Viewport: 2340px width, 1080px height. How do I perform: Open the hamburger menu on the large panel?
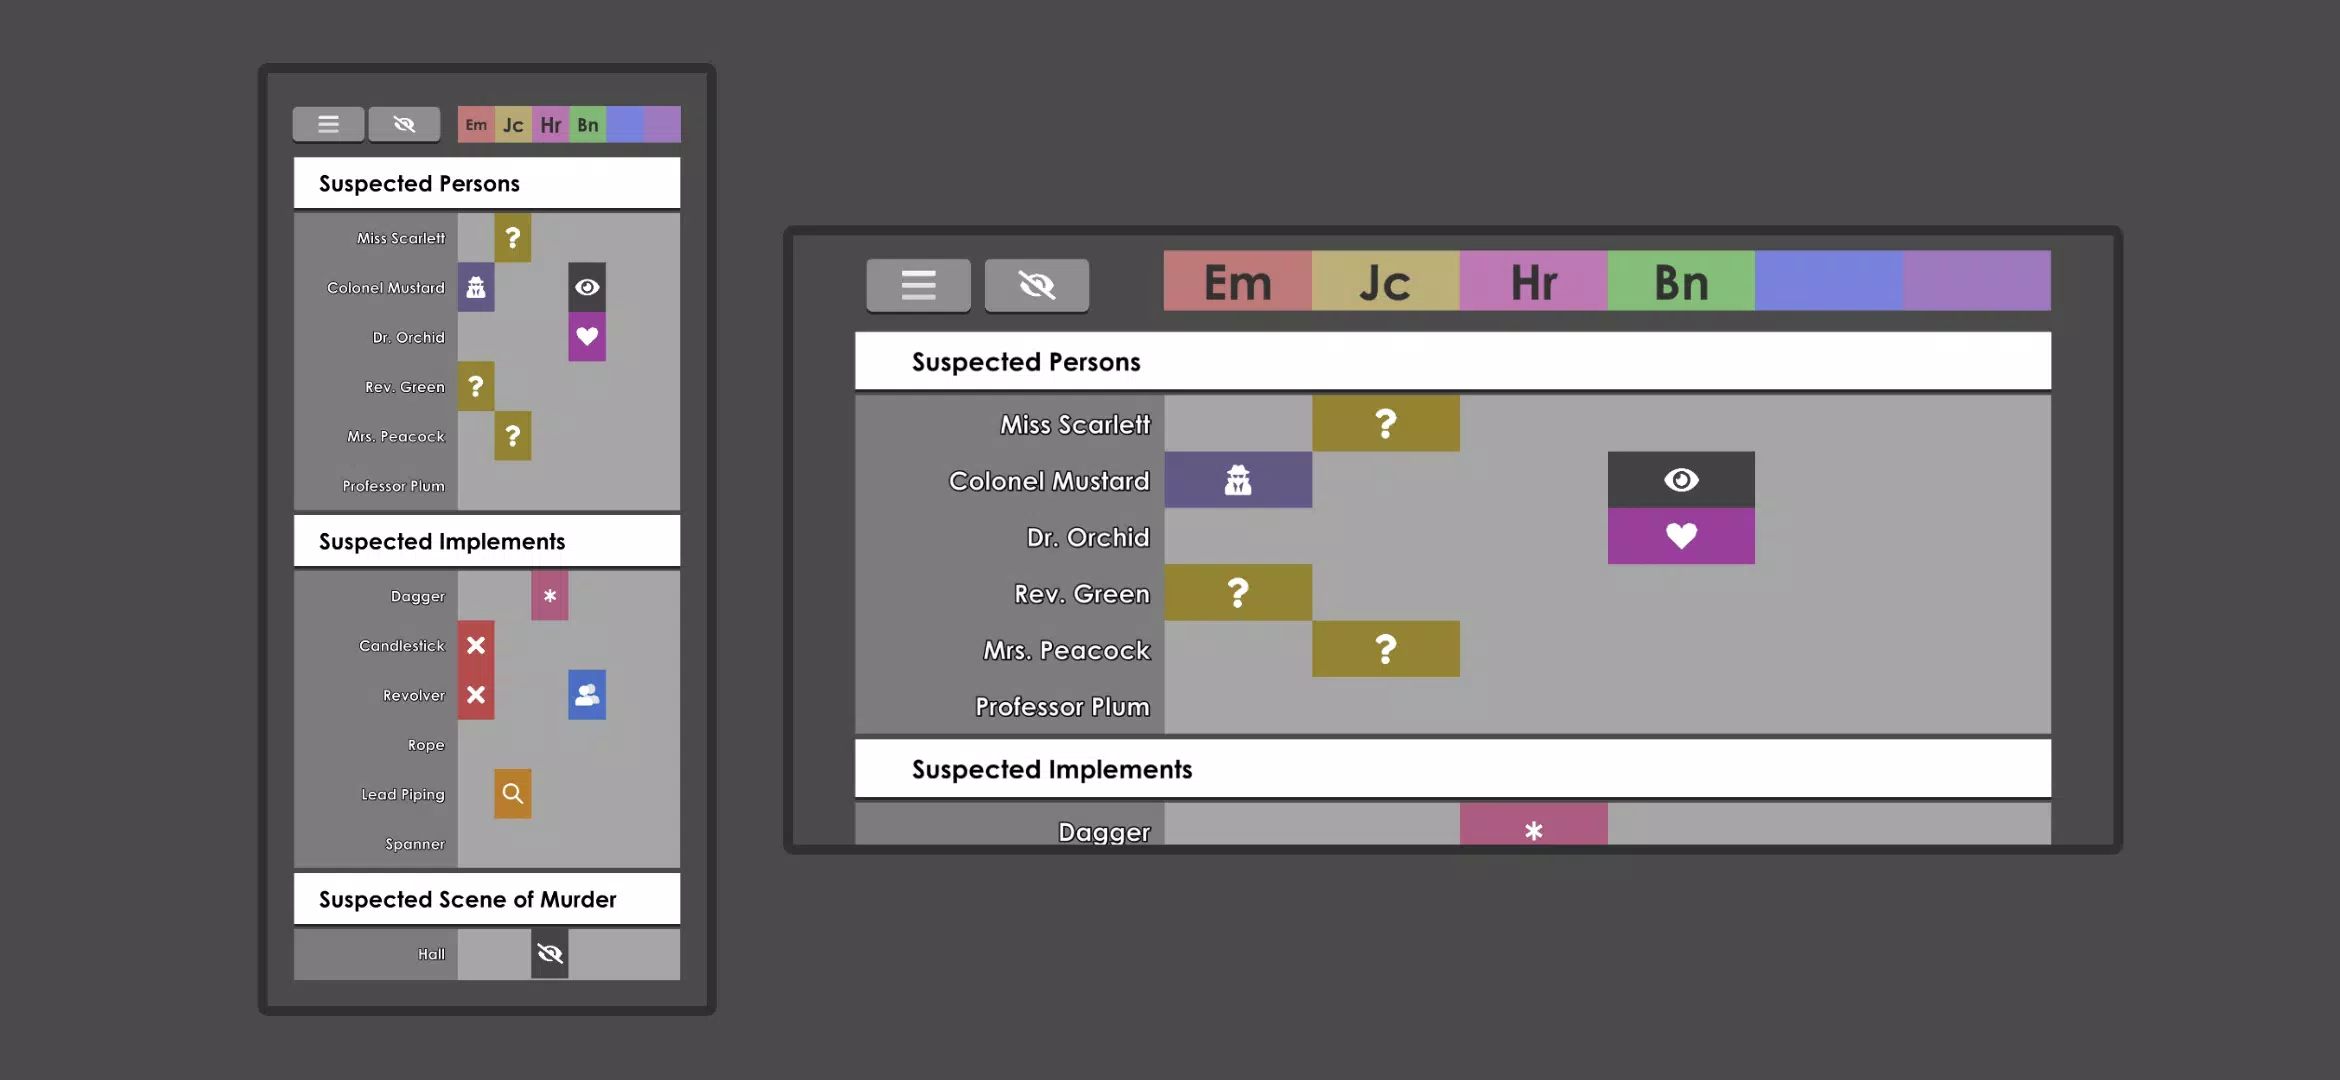click(x=916, y=283)
